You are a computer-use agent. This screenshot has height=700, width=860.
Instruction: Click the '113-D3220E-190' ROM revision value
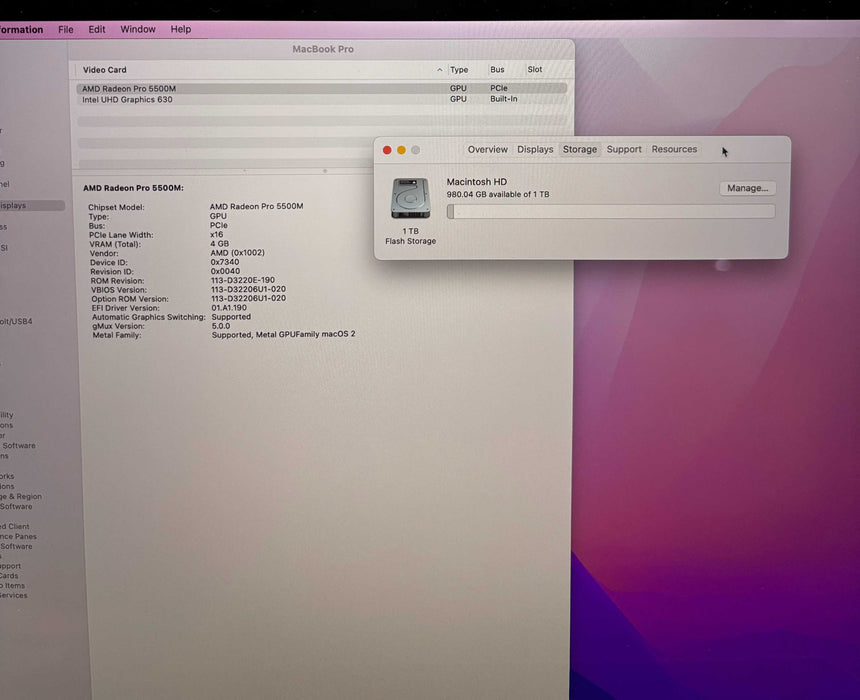coord(243,280)
